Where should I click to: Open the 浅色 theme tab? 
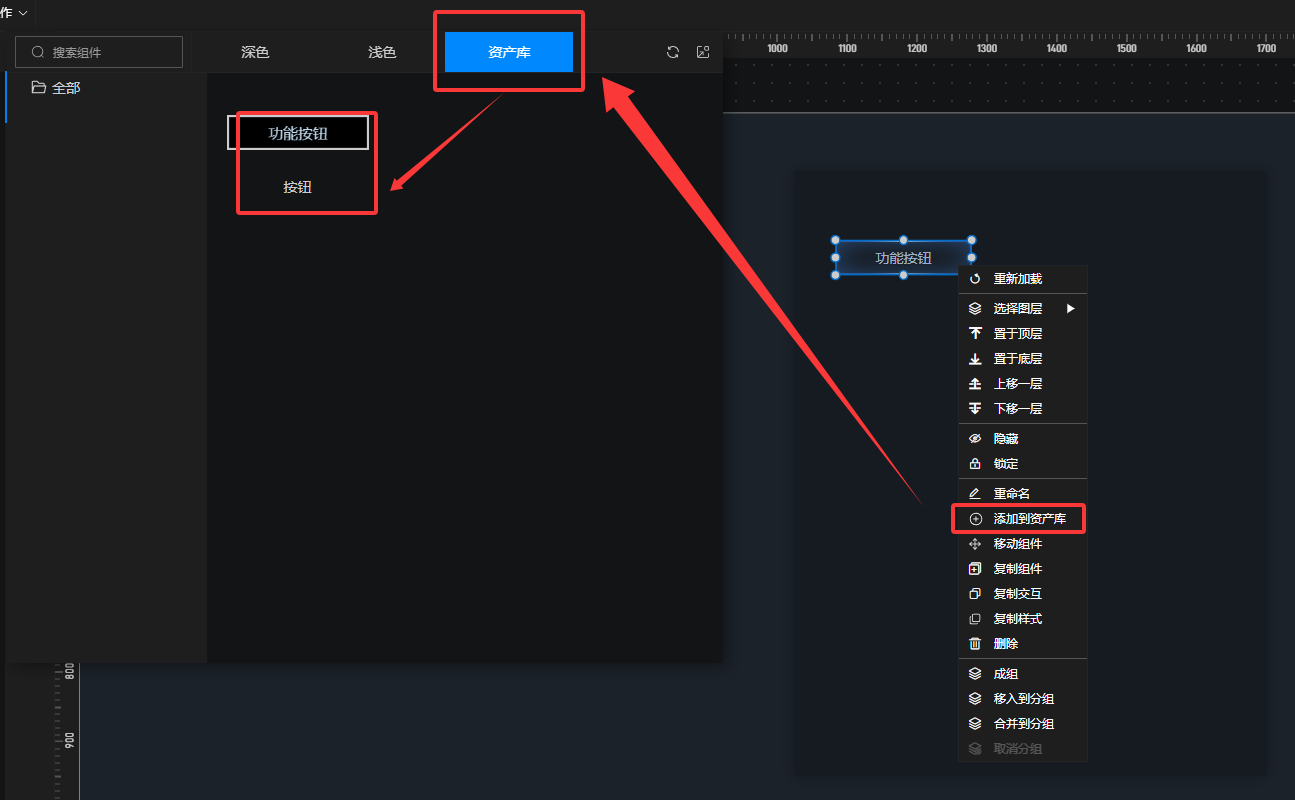point(382,52)
